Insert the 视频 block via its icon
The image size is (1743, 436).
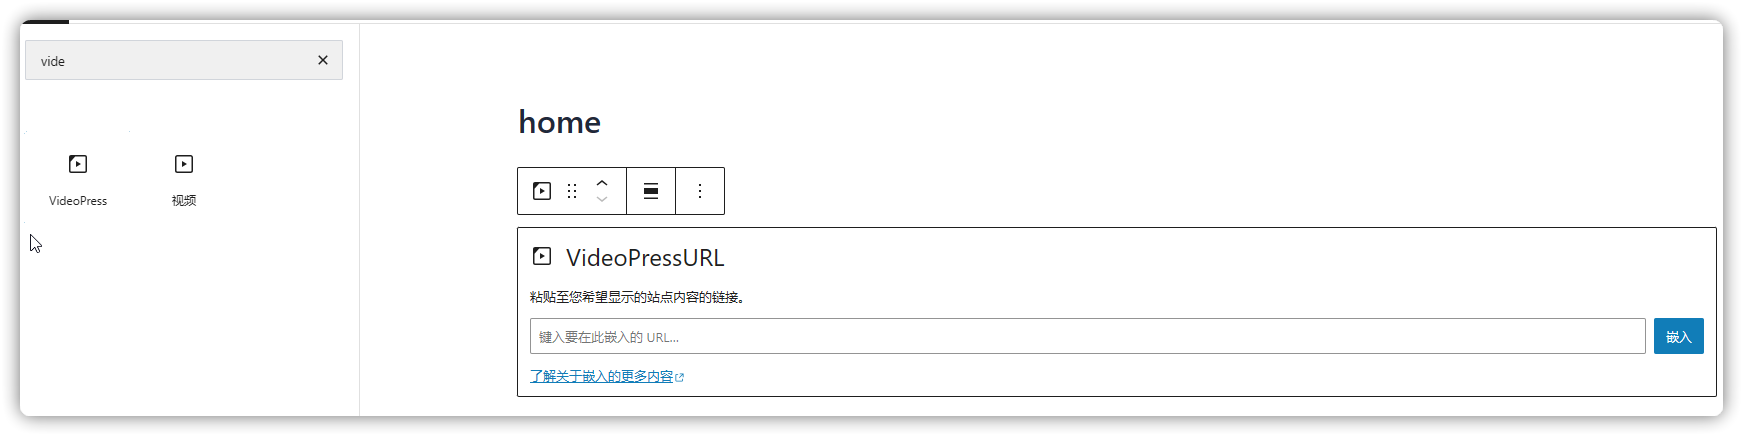[x=184, y=164]
